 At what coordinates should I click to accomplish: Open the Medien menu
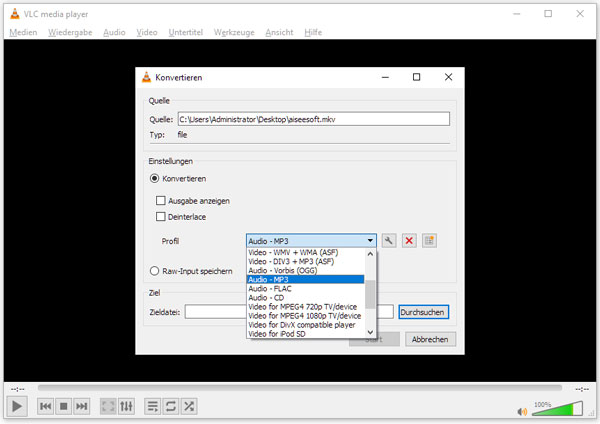(x=23, y=32)
